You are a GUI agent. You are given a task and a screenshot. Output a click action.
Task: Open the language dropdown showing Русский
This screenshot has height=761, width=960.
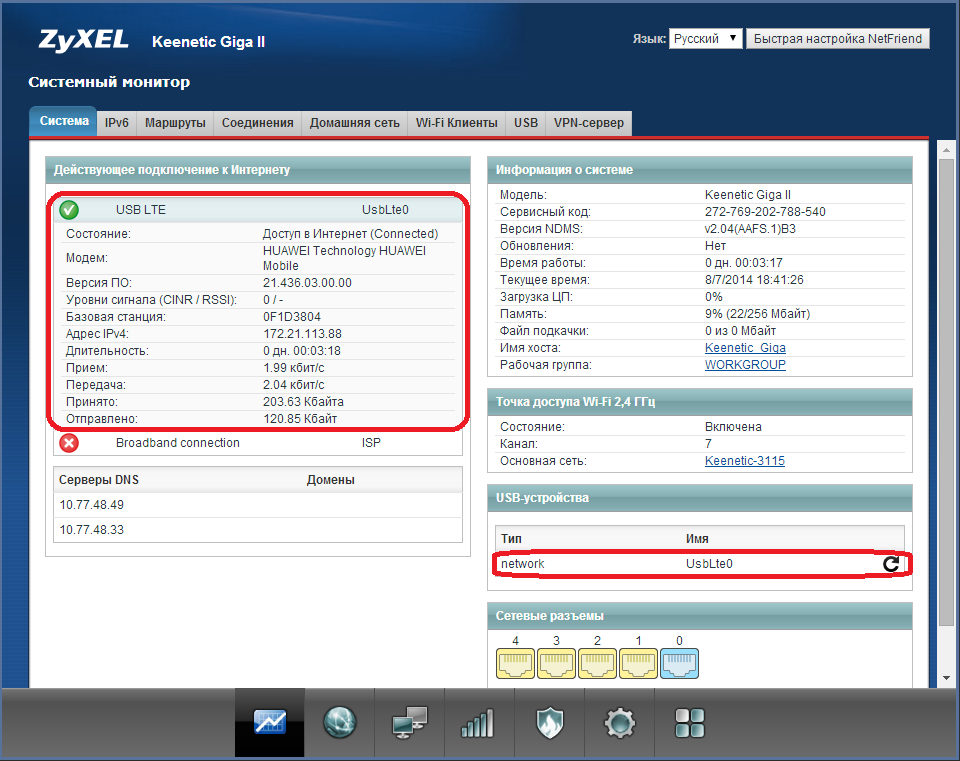[705, 39]
